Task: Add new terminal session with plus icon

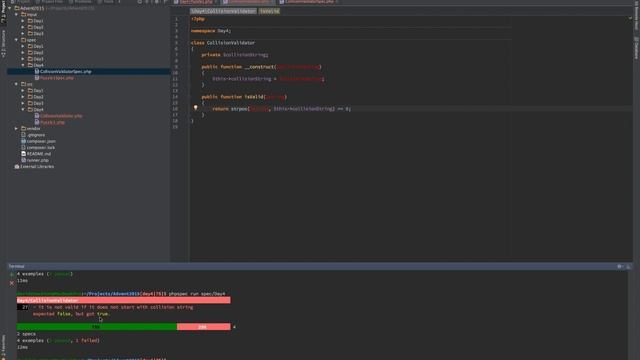Action: (x=11, y=274)
